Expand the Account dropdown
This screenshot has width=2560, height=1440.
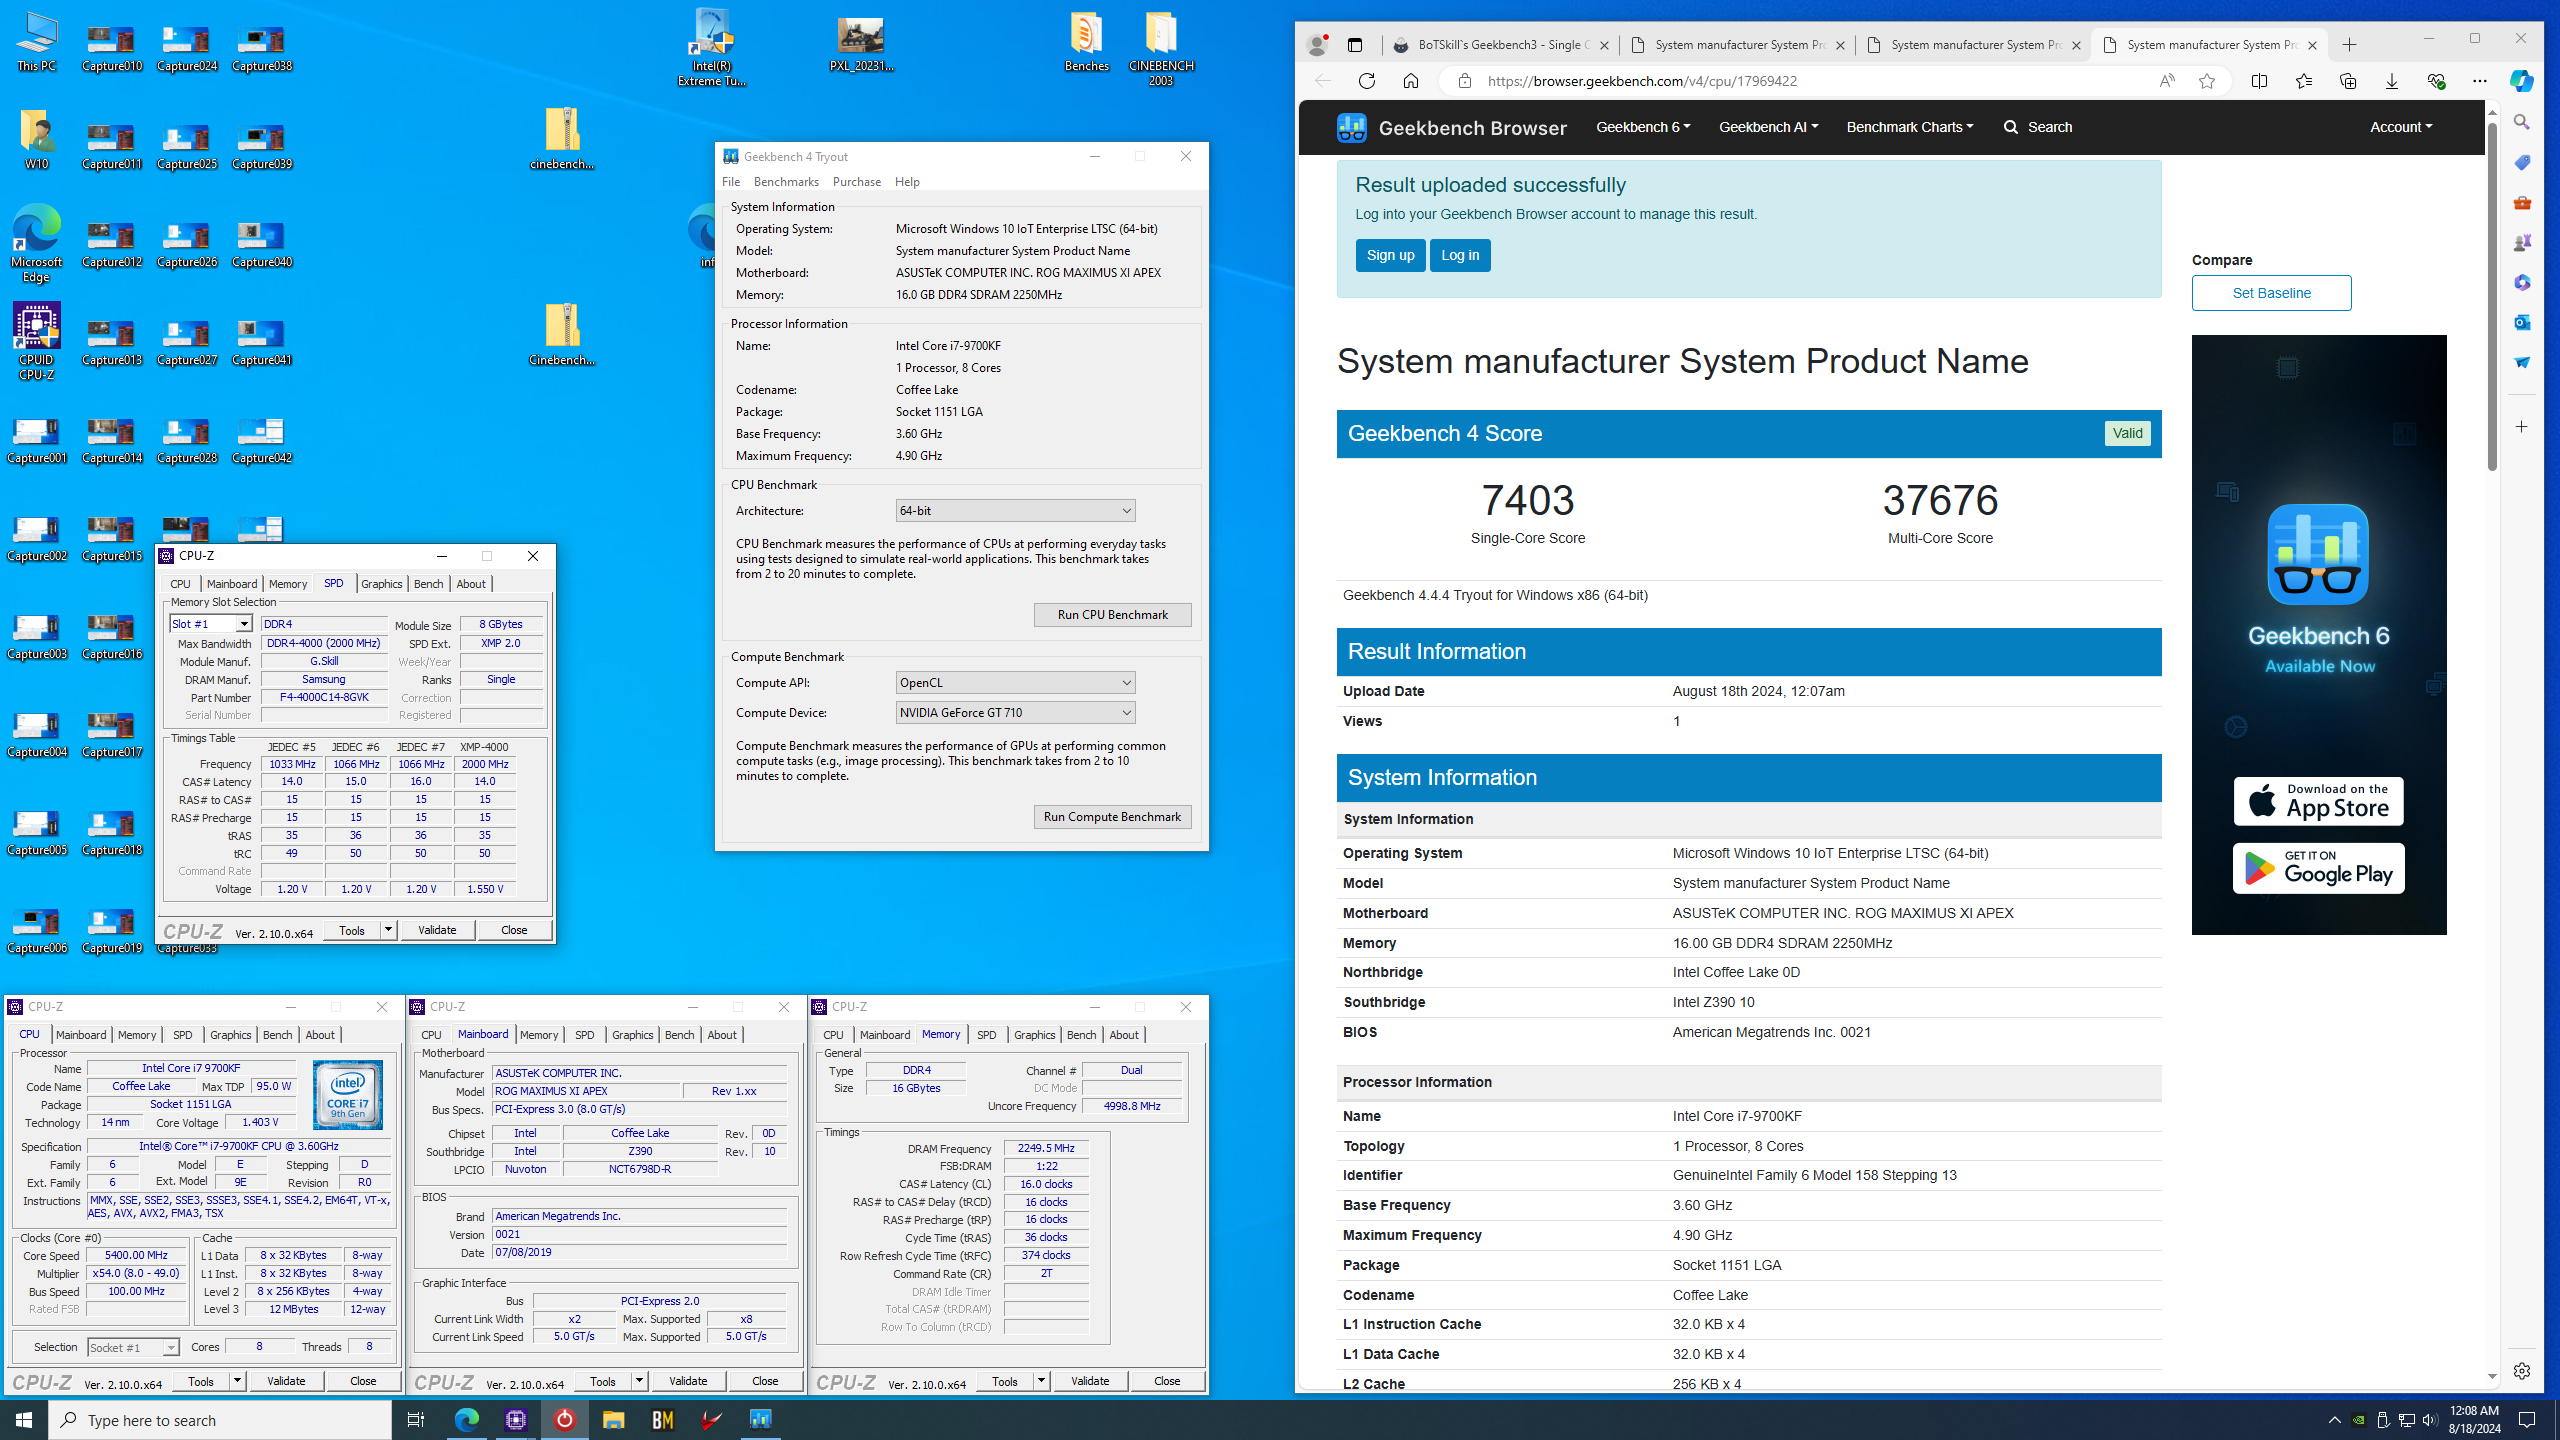click(2401, 127)
